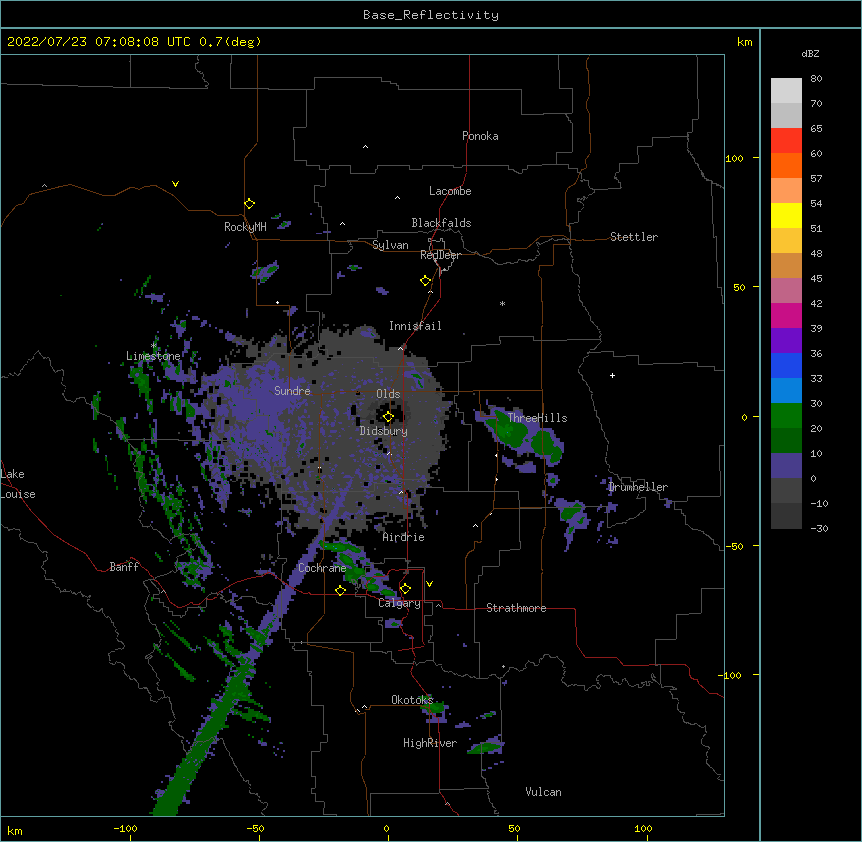Select the topmost light gray legend swatch
This screenshot has width=862, height=842.
[786, 91]
